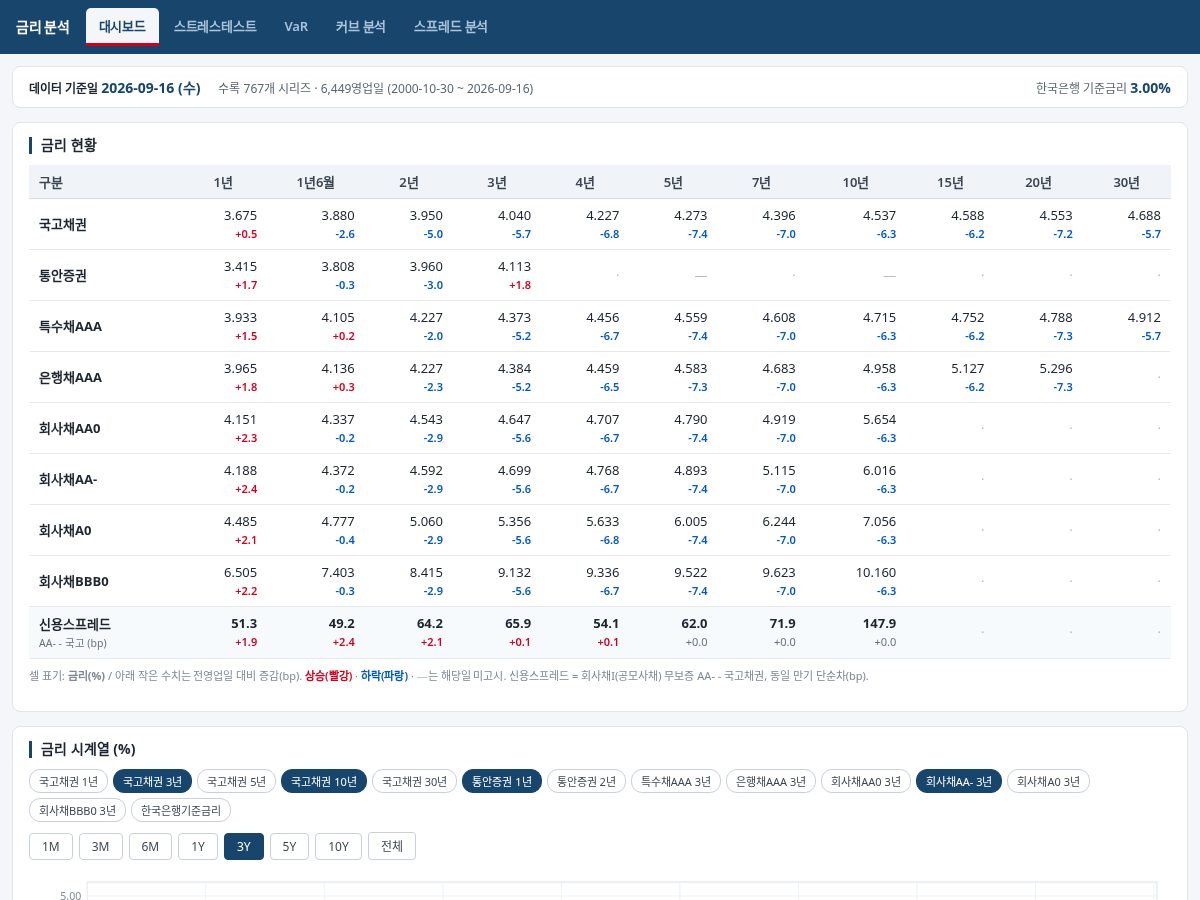Screen dimensions: 1200x900
Task: Click the 국고채권 1년 value 3.675
Action: coord(241,216)
